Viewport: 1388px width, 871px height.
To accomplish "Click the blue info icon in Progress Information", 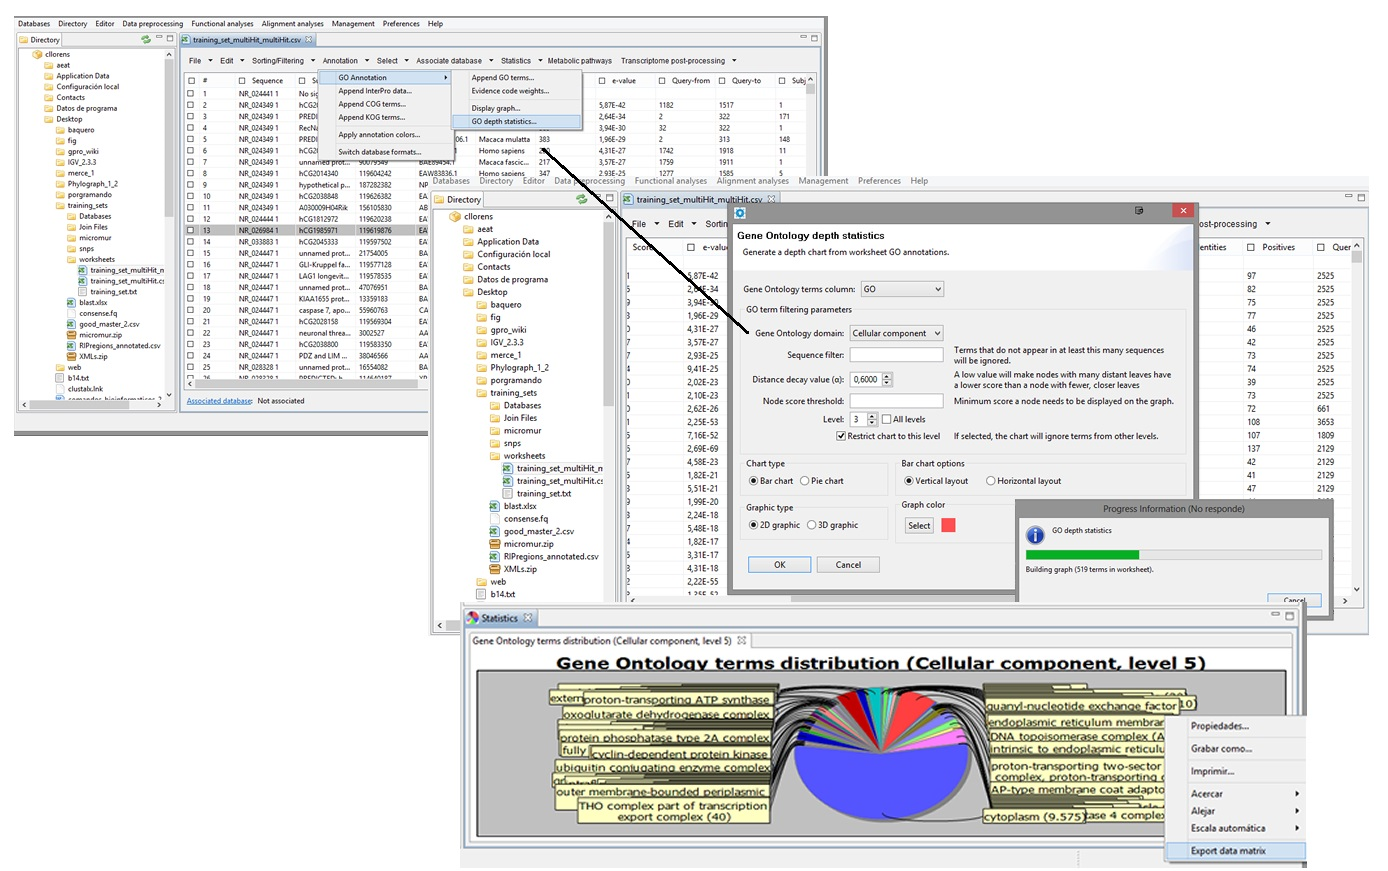I will pyautogui.click(x=1036, y=536).
